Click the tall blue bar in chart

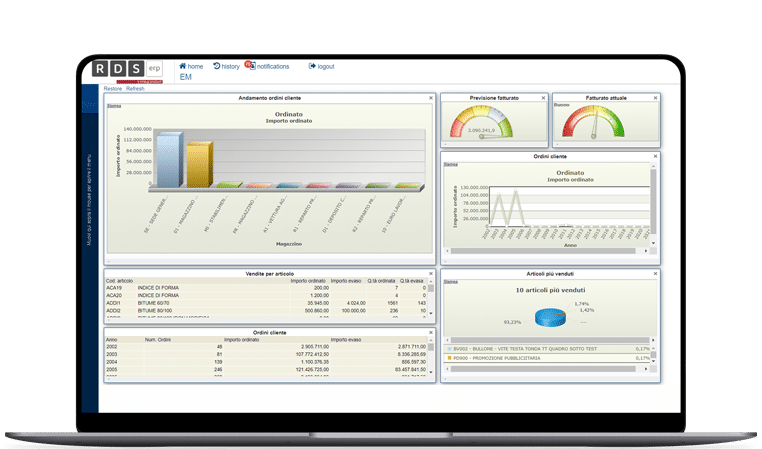click(168, 160)
